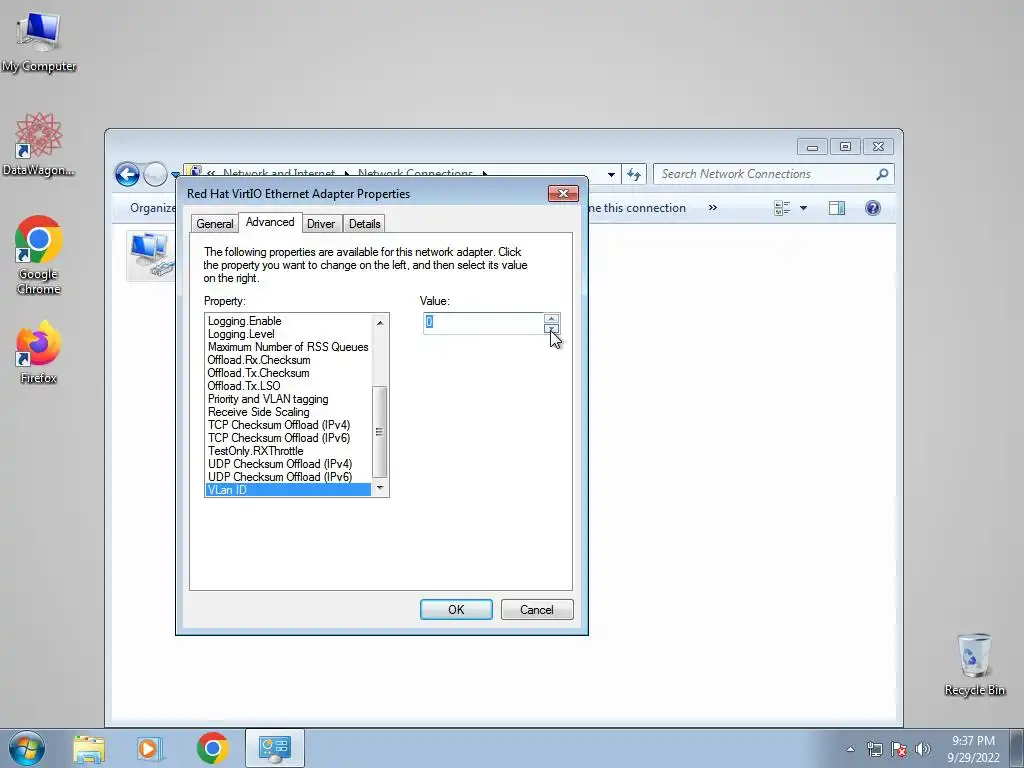Decrease the VLan ID value with the down spinner
Image resolution: width=1024 pixels, height=768 pixels.
coord(551,328)
